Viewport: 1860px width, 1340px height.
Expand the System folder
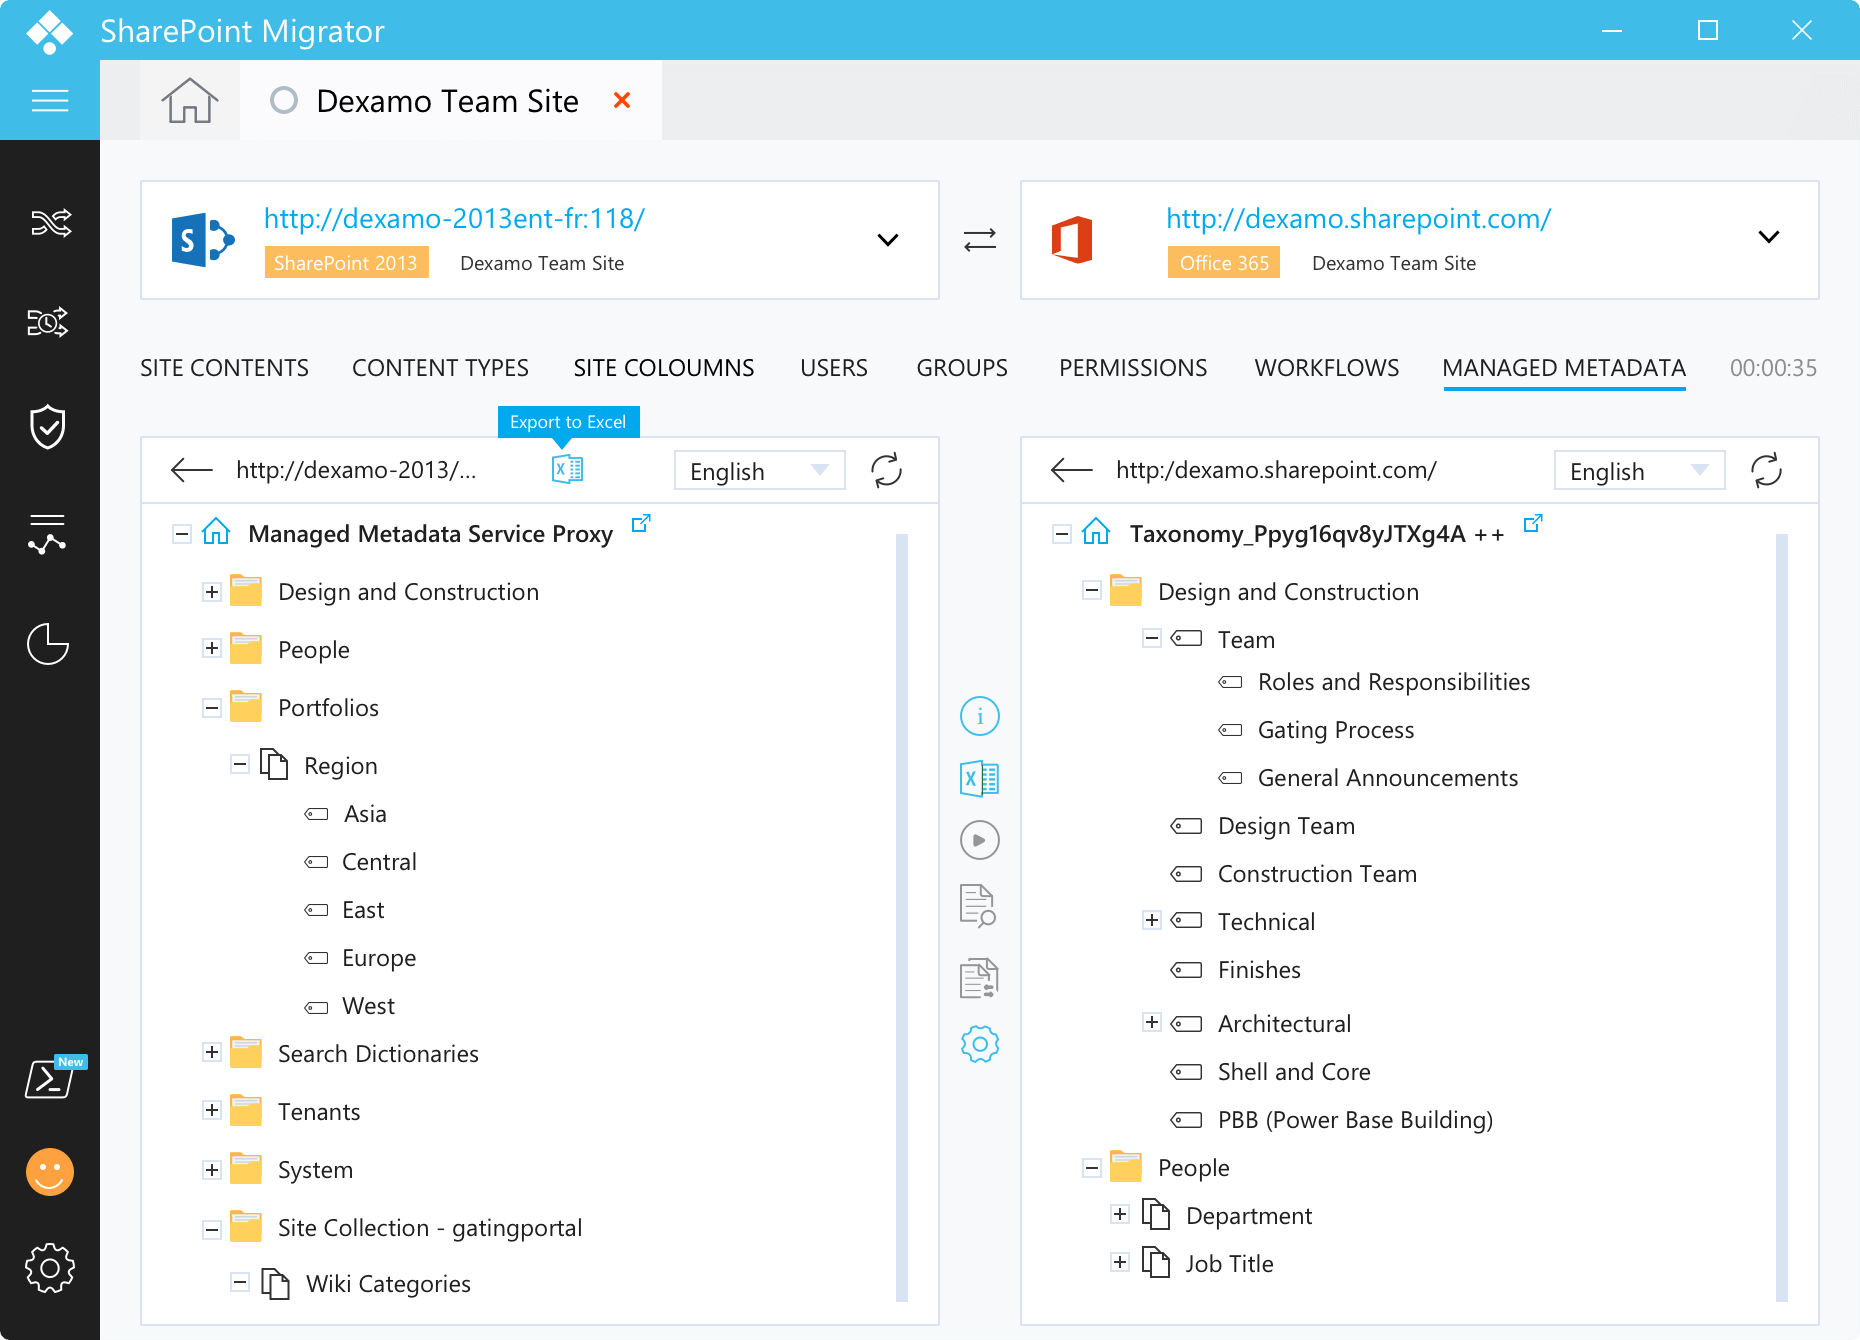212,1170
